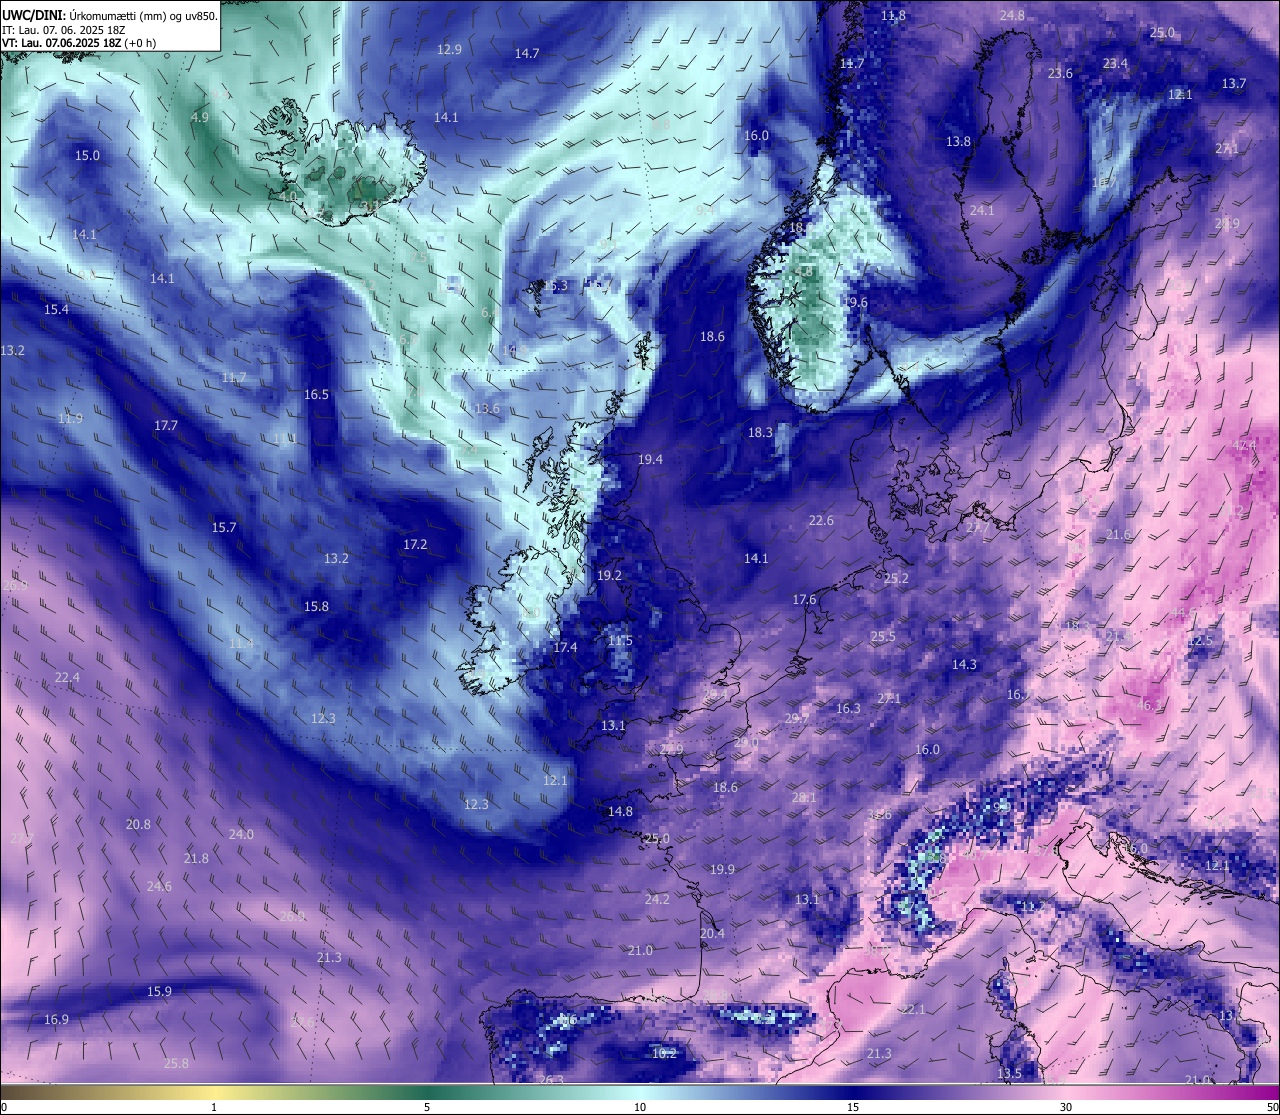Click the 15.0 value label

88,155
